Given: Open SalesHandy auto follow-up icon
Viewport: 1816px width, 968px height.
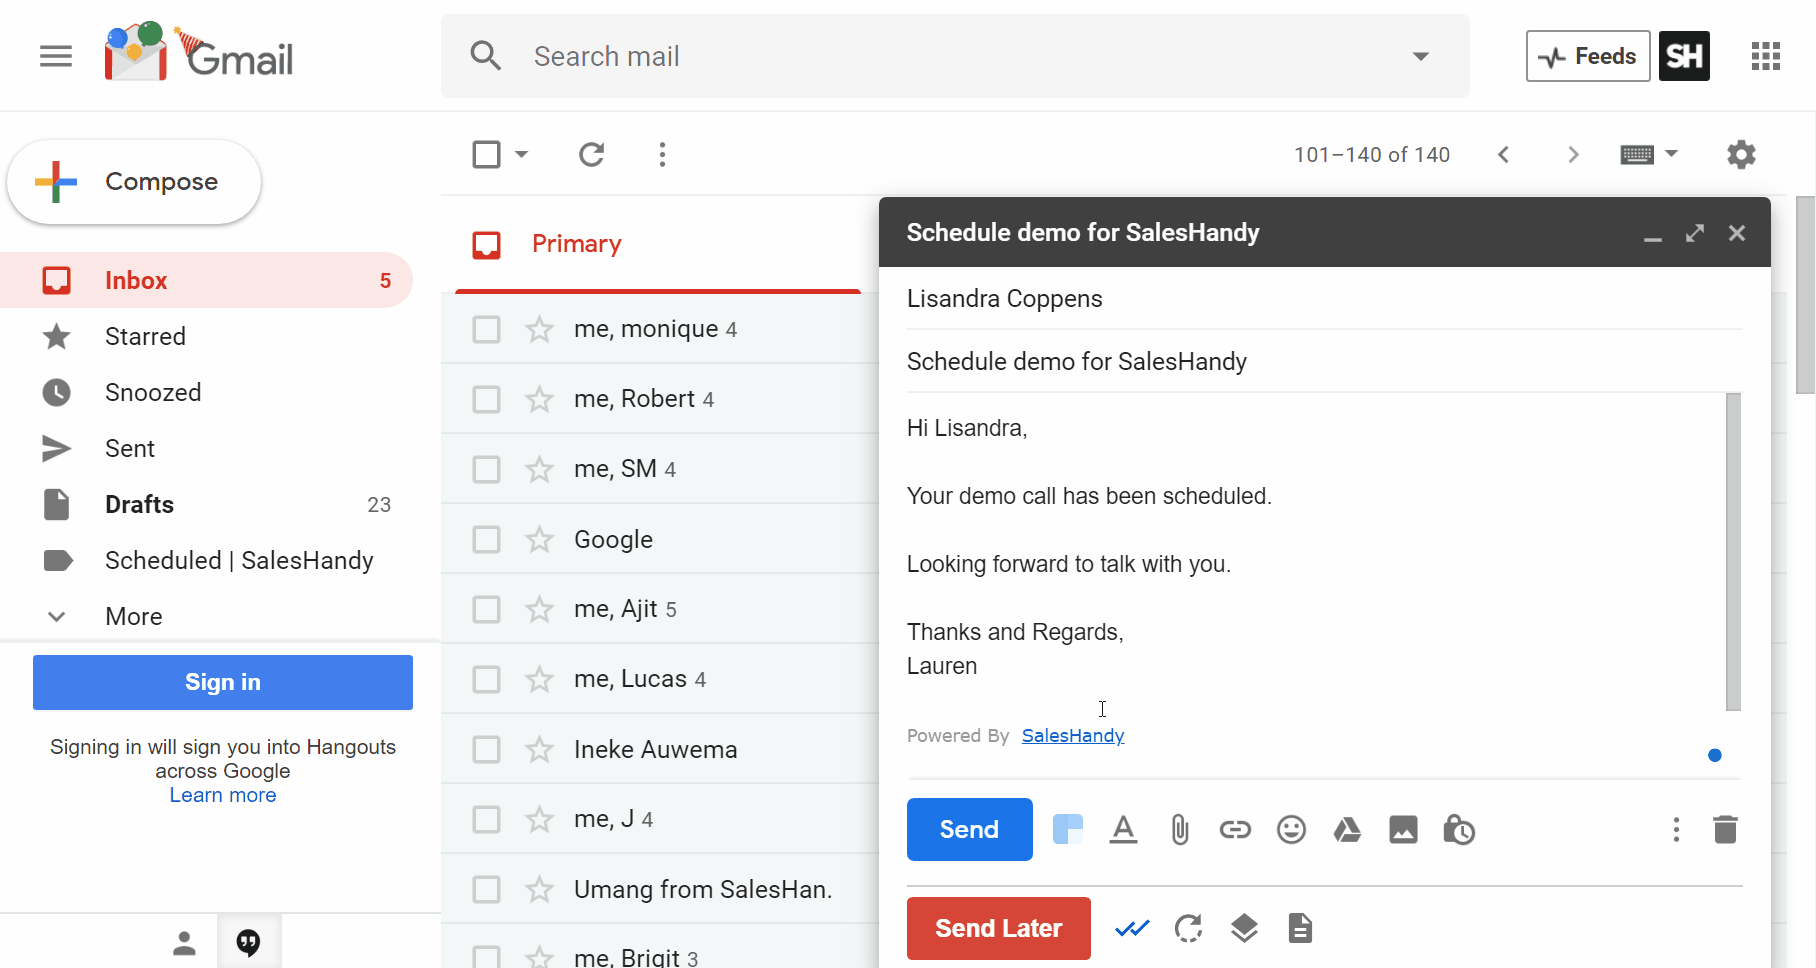Looking at the screenshot, I should click(1188, 928).
